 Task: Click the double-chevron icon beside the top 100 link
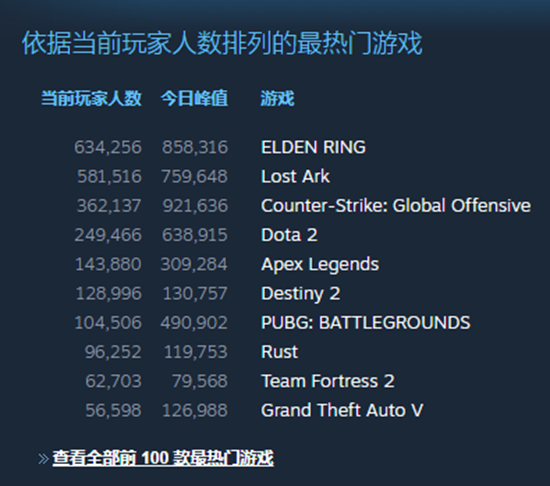pos(43,459)
